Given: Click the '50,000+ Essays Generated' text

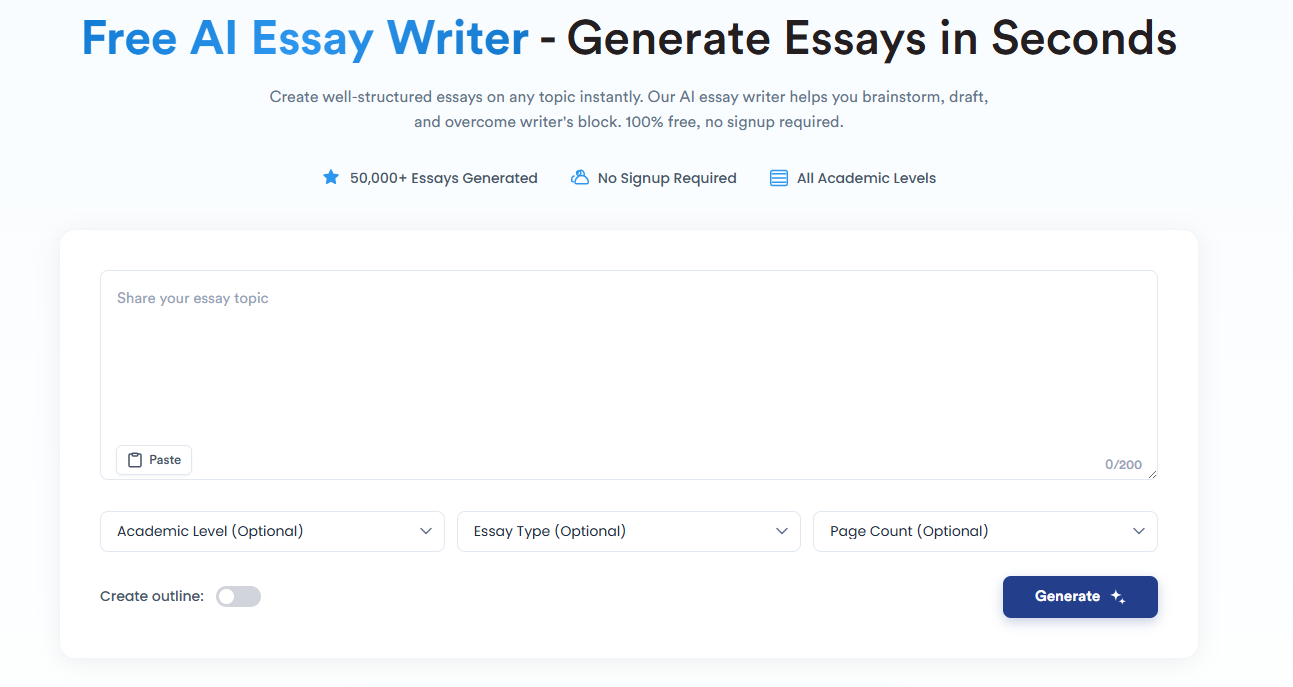Looking at the screenshot, I should [443, 178].
